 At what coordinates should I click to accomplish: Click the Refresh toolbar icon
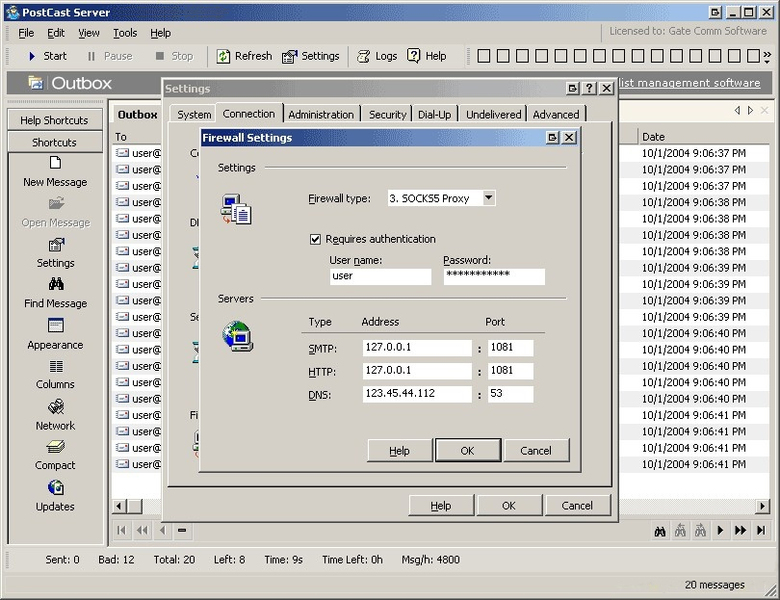(x=223, y=56)
